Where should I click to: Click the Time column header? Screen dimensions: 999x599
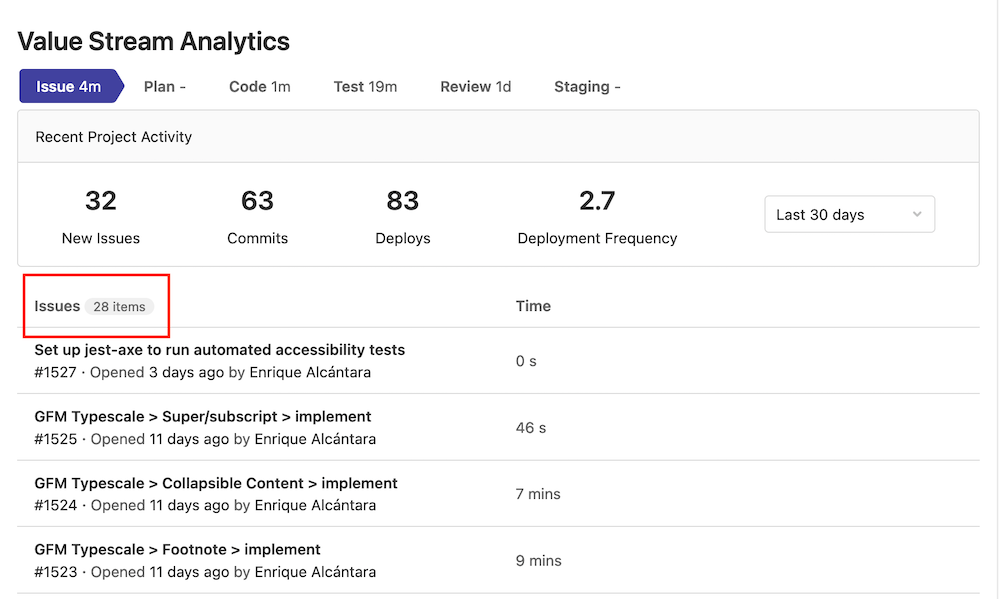533,306
